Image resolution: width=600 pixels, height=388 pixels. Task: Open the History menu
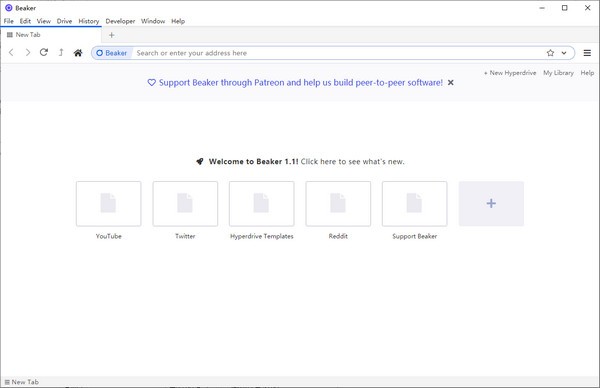[x=89, y=21]
